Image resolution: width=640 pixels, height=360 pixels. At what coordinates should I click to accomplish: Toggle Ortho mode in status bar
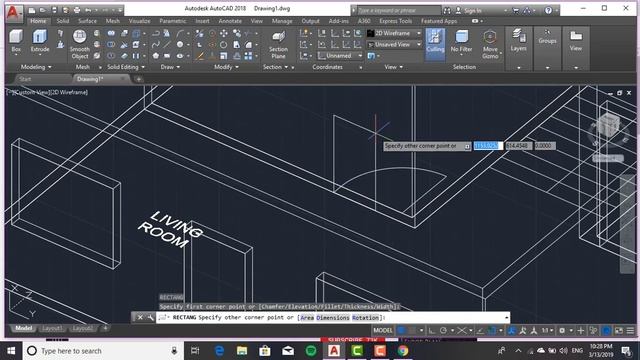point(431,331)
